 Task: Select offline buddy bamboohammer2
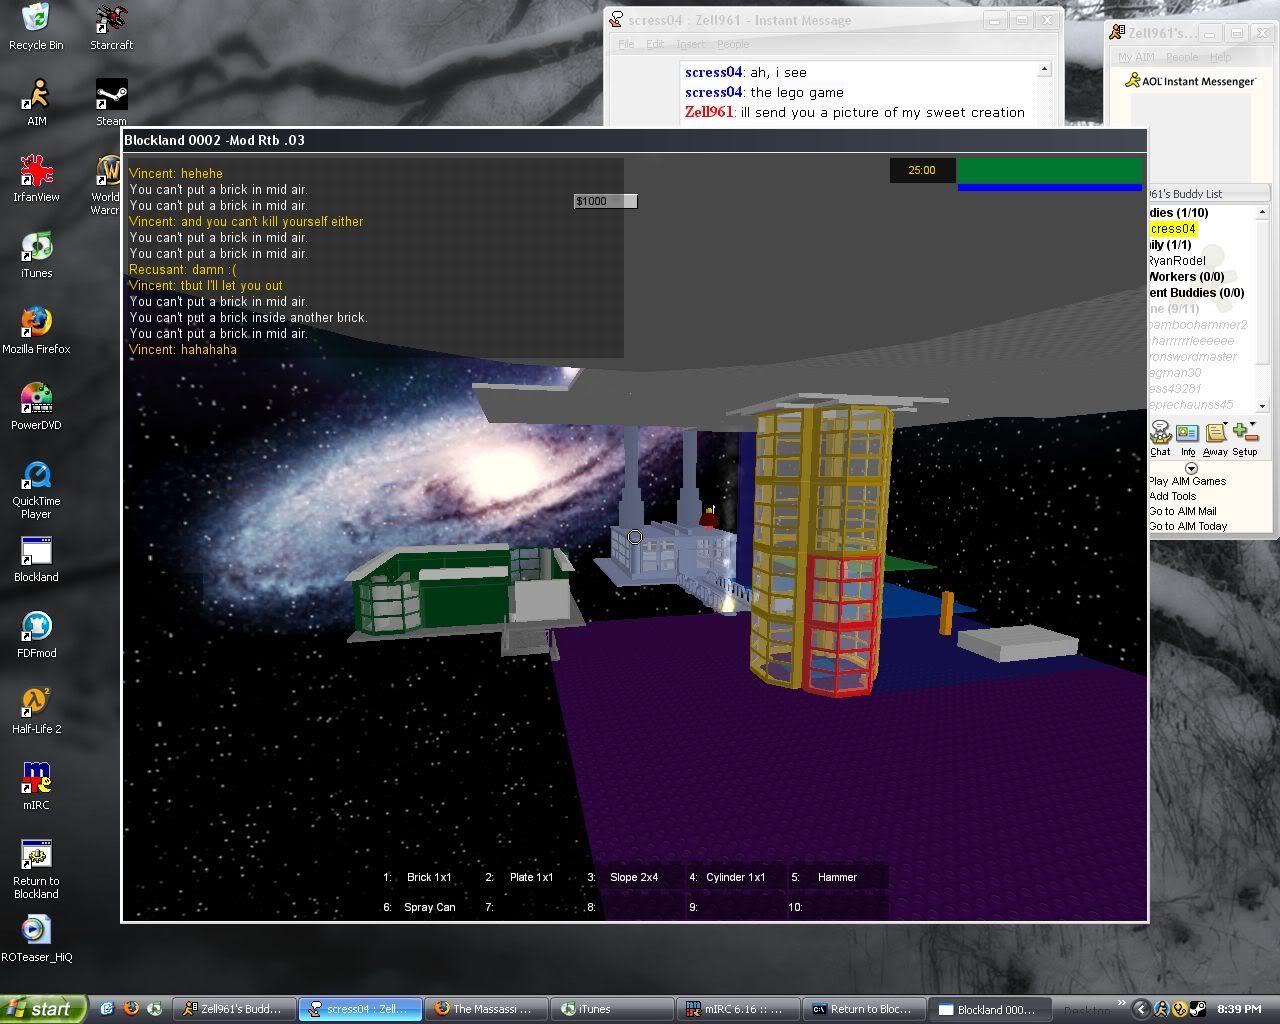[1198, 325]
